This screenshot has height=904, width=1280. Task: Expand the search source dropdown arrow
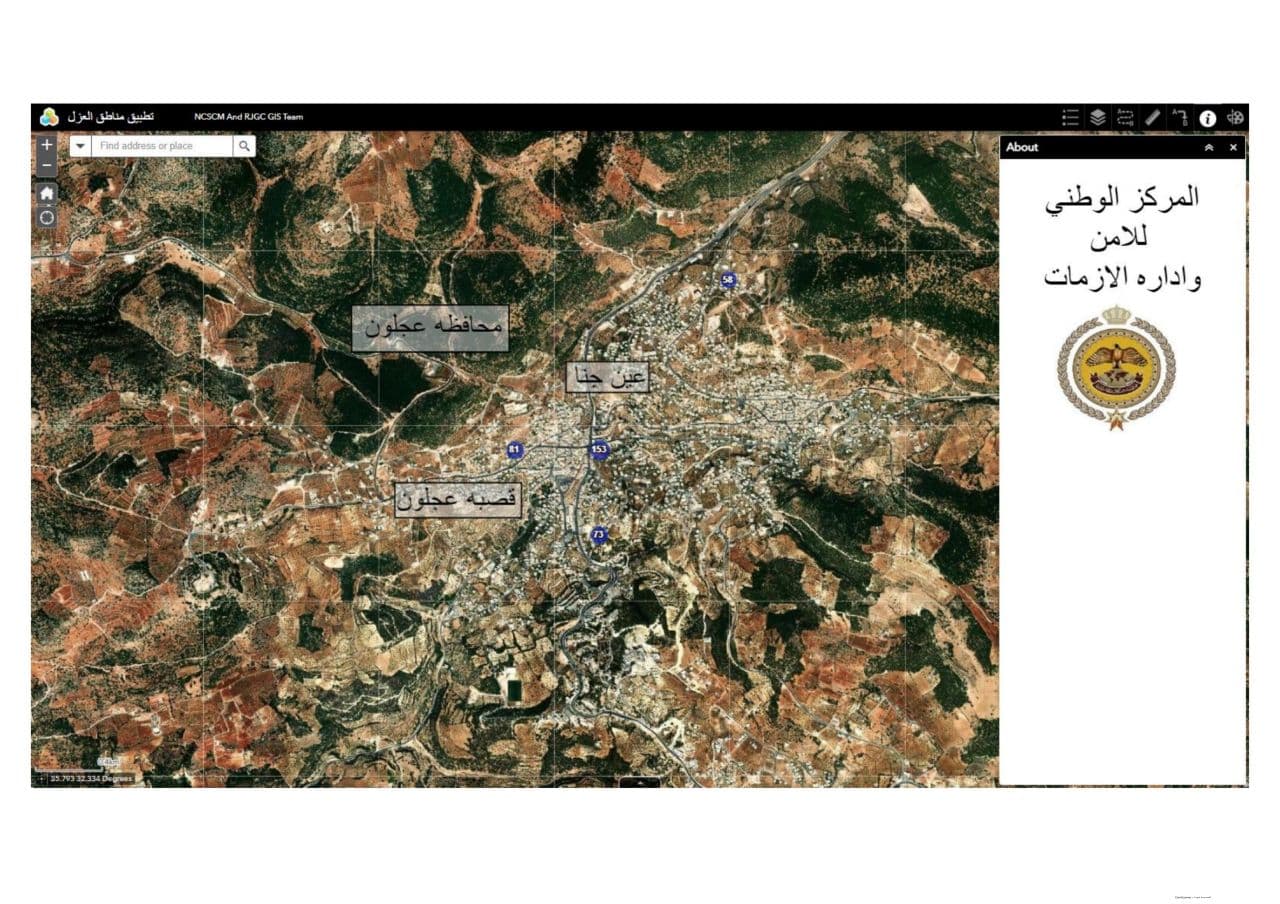tap(80, 146)
